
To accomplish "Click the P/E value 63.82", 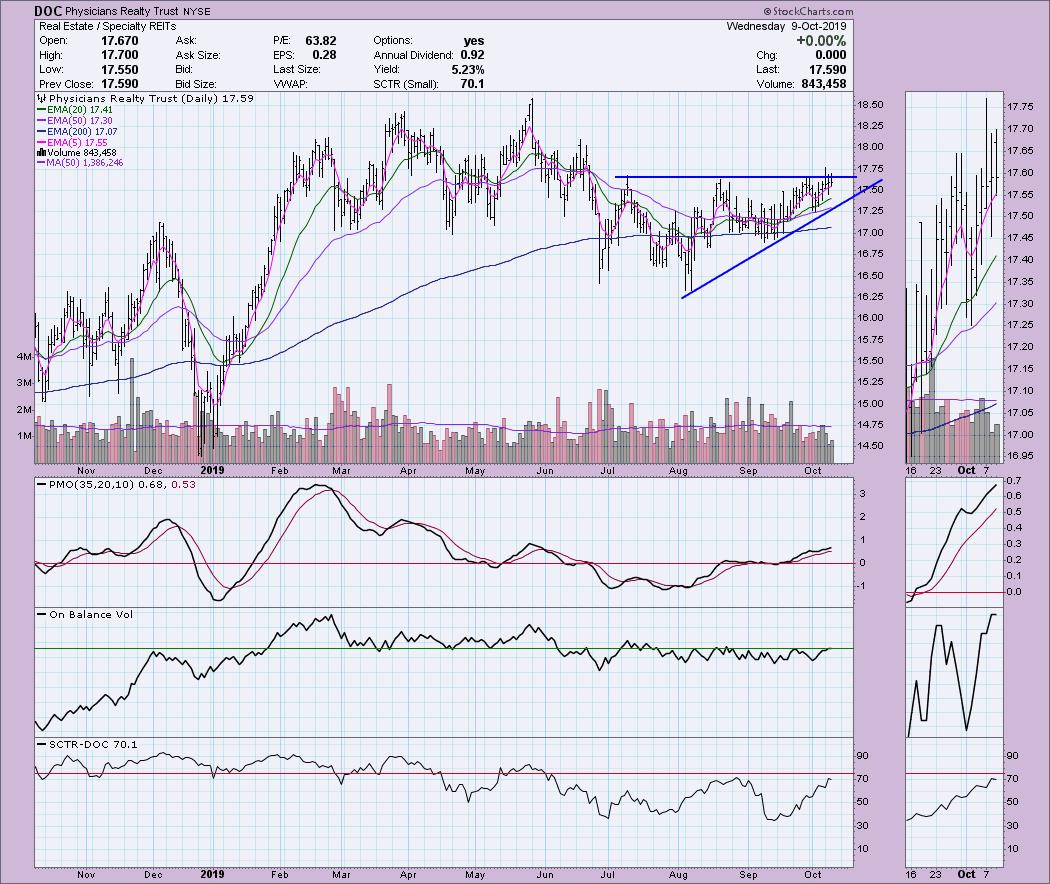I will pyautogui.click(x=321, y=41).
